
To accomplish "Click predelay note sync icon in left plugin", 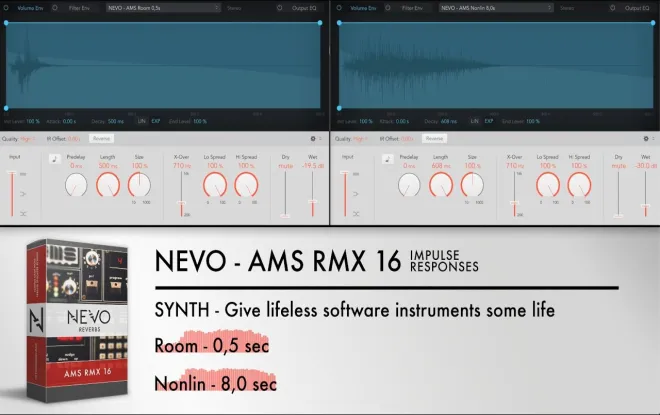I will [x=54, y=159].
